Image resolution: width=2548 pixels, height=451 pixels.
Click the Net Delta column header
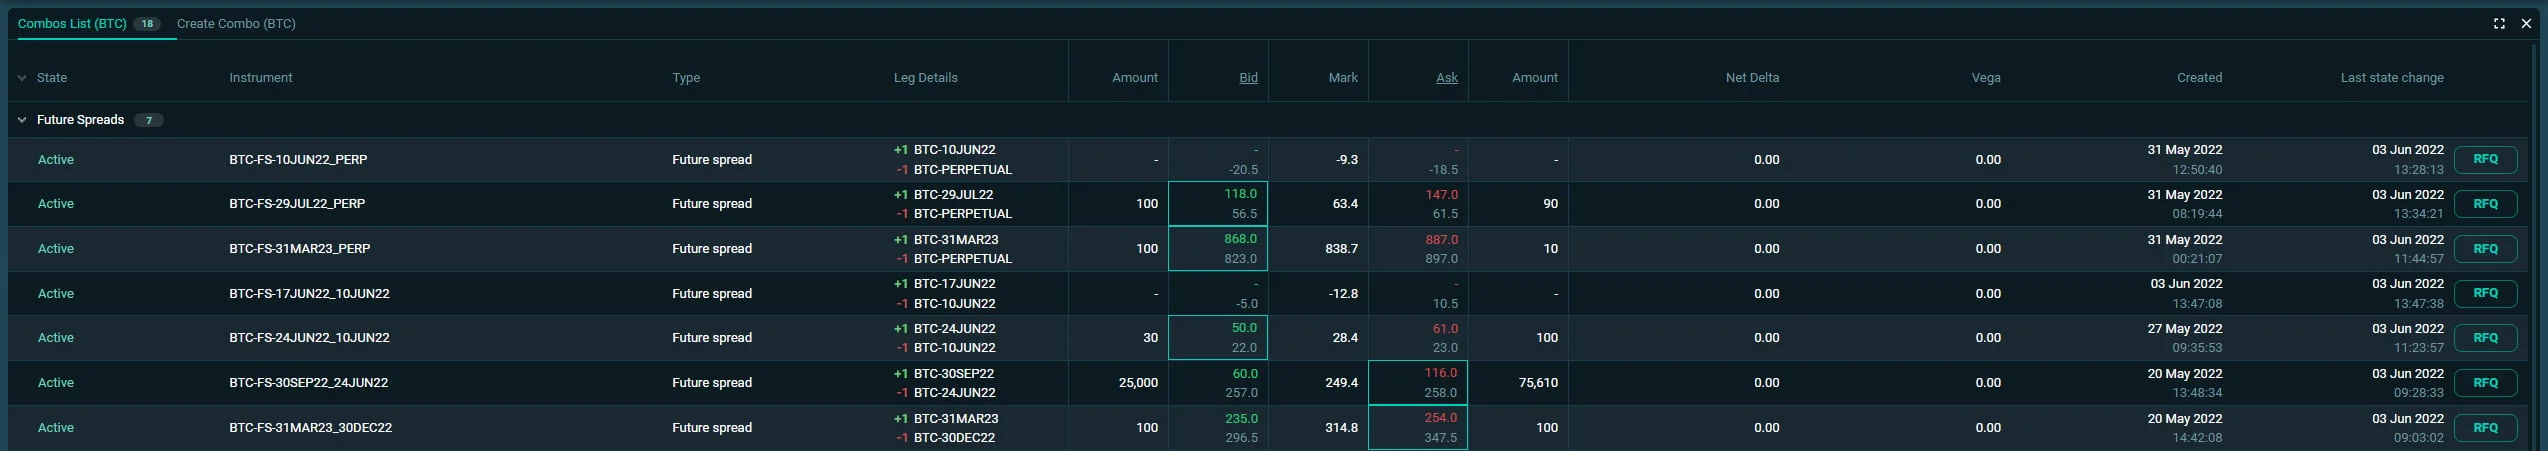point(1752,78)
